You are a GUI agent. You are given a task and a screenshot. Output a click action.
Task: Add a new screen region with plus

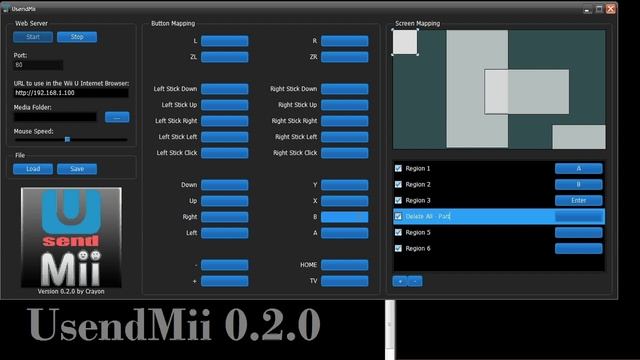tap(400, 281)
